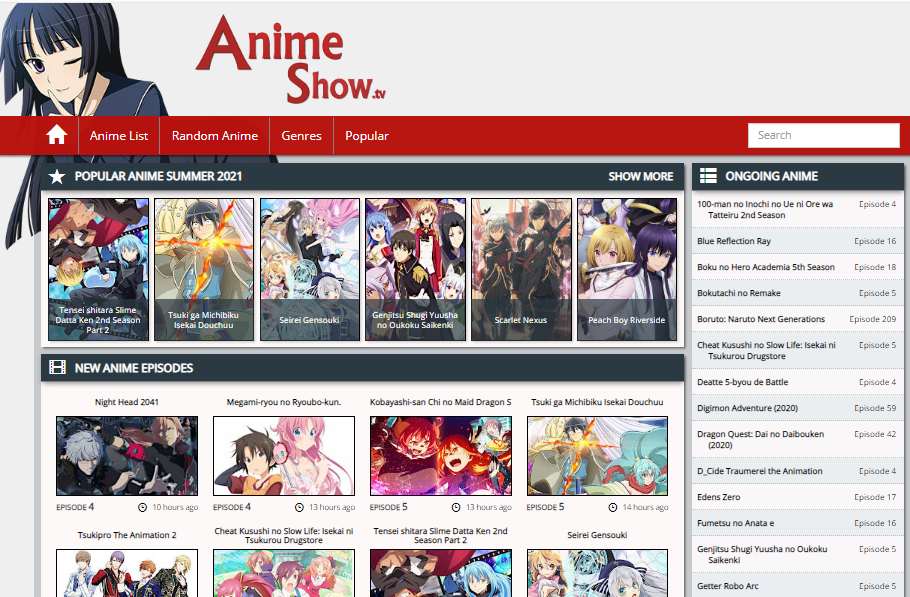This screenshot has height=597, width=910.
Task: Click Episode 59 next to Digimon Adventure
Action: pos(875,408)
